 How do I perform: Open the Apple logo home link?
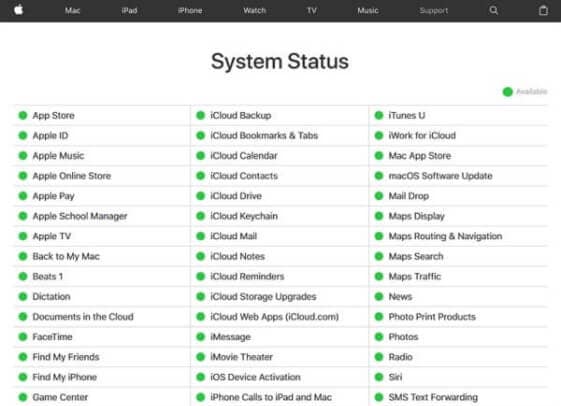tap(19, 10)
